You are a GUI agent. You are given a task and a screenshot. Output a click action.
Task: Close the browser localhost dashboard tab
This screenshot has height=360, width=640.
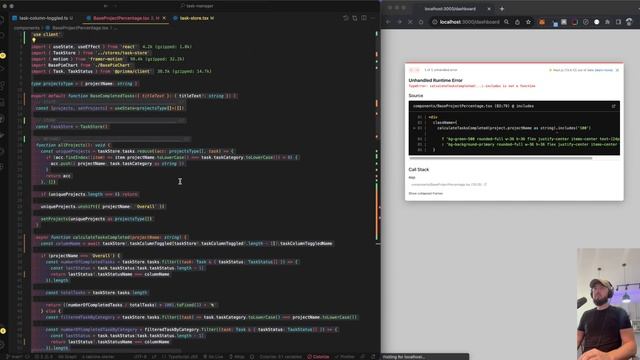click(x=489, y=9)
